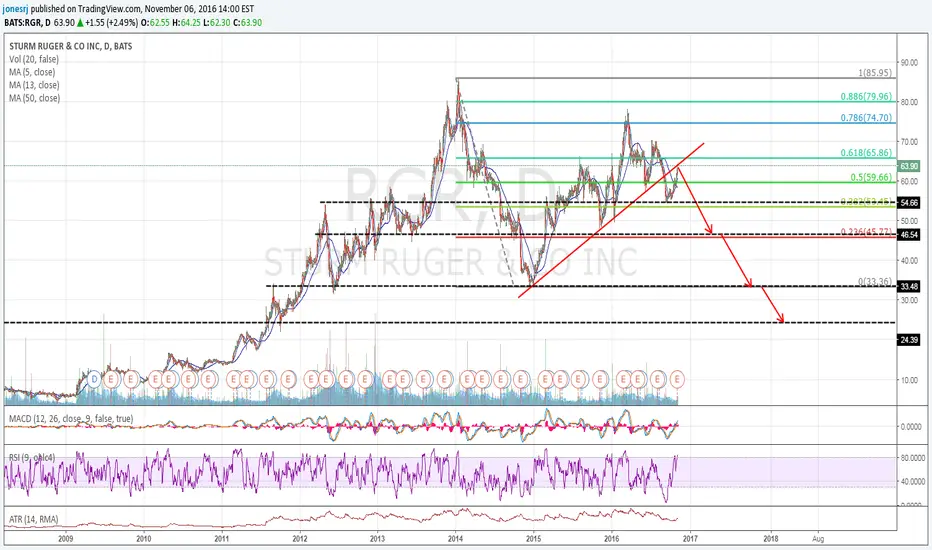Open the jonesrj author link
Image resolution: width=932 pixels, height=550 pixels.
(x=16, y=9)
